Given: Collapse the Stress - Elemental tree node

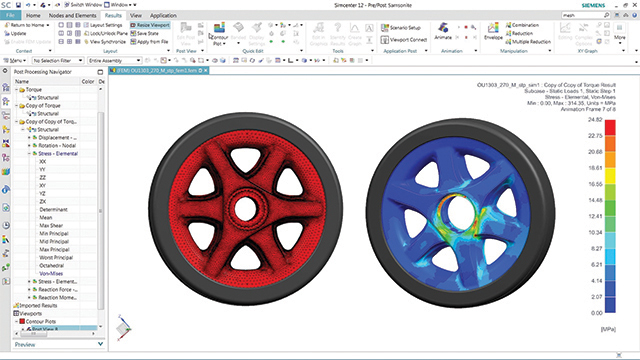Looking at the screenshot, I should click(x=29, y=153).
